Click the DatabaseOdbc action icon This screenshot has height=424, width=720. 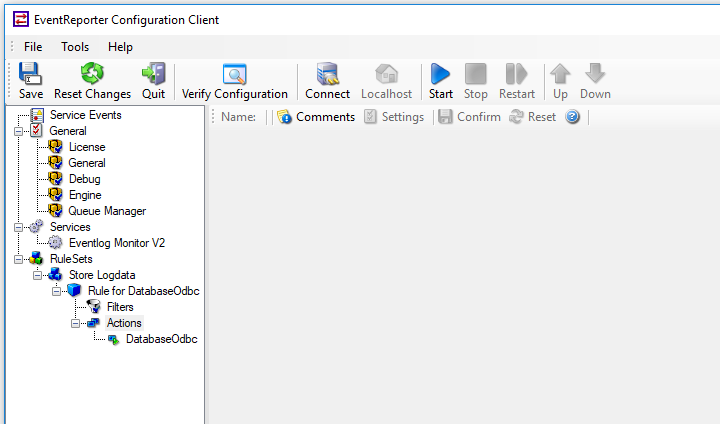pos(113,339)
